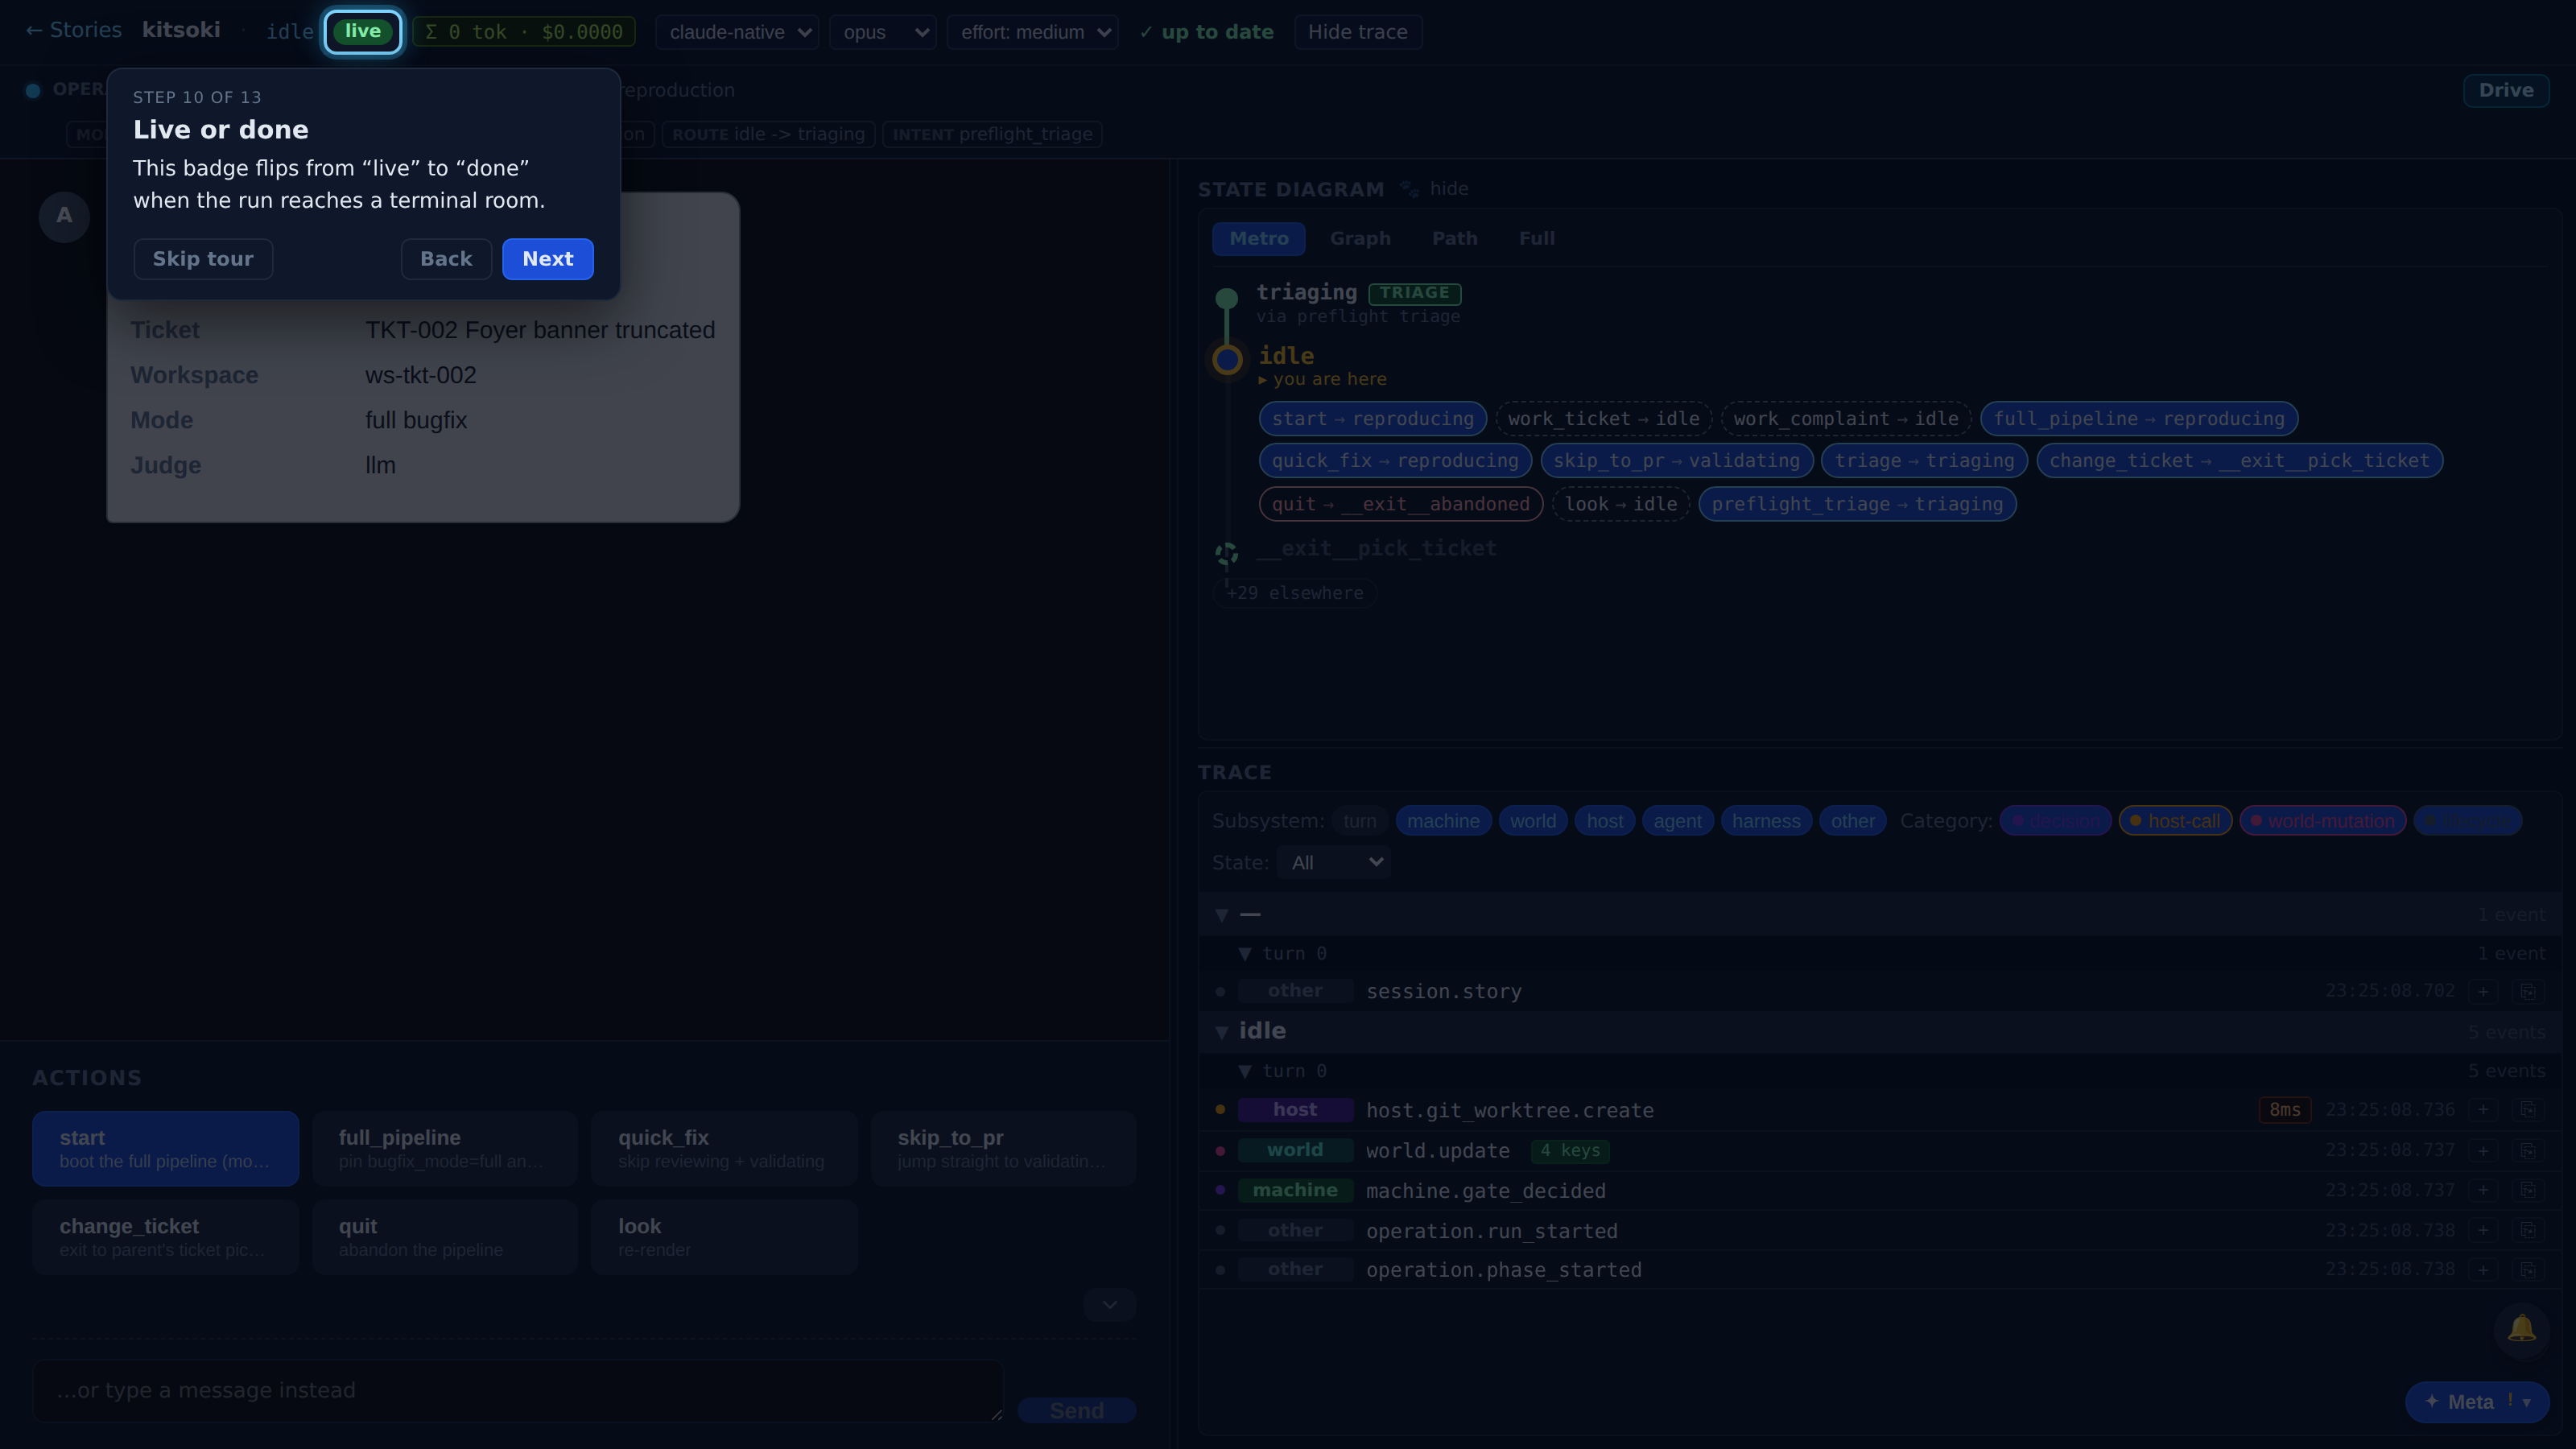
Task: Copy the operation.phase_started event
Action: click(x=2527, y=1270)
